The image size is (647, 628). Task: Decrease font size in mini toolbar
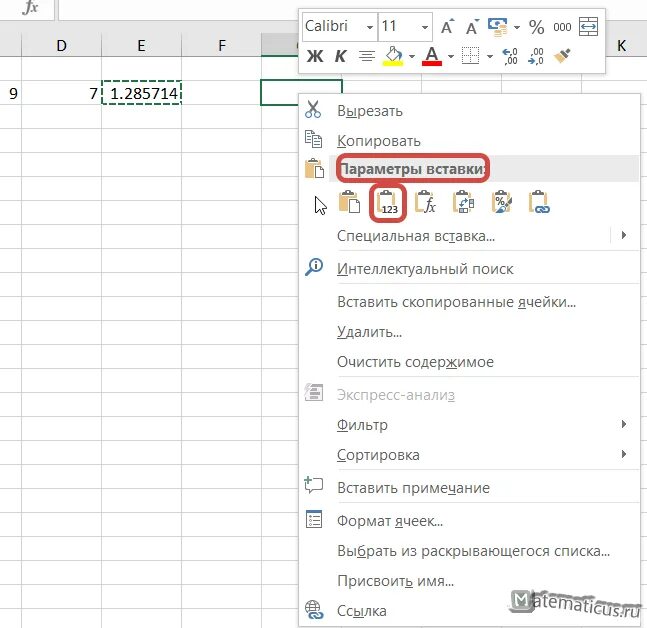pos(472,27)
